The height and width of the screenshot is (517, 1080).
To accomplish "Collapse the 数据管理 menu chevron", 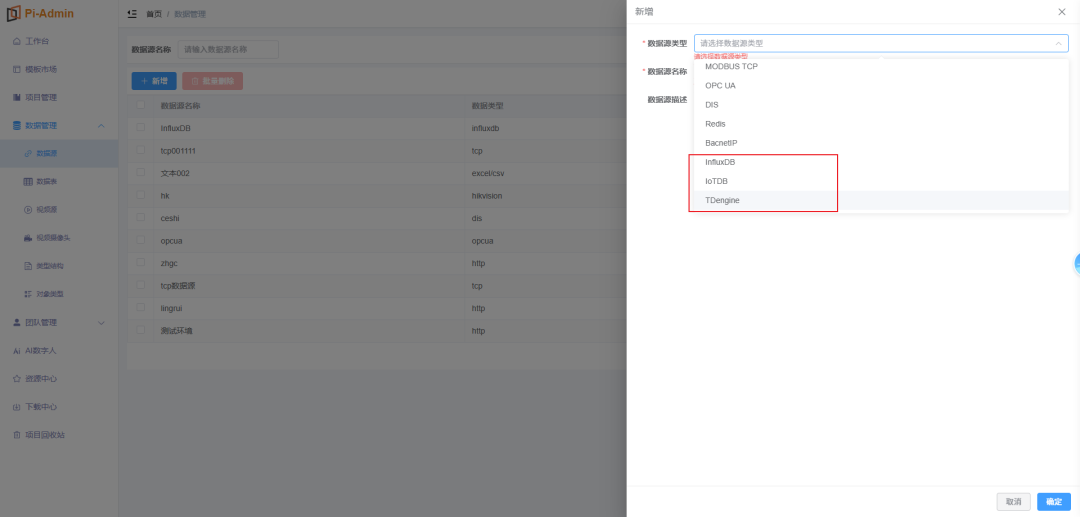I will point(101,126).
